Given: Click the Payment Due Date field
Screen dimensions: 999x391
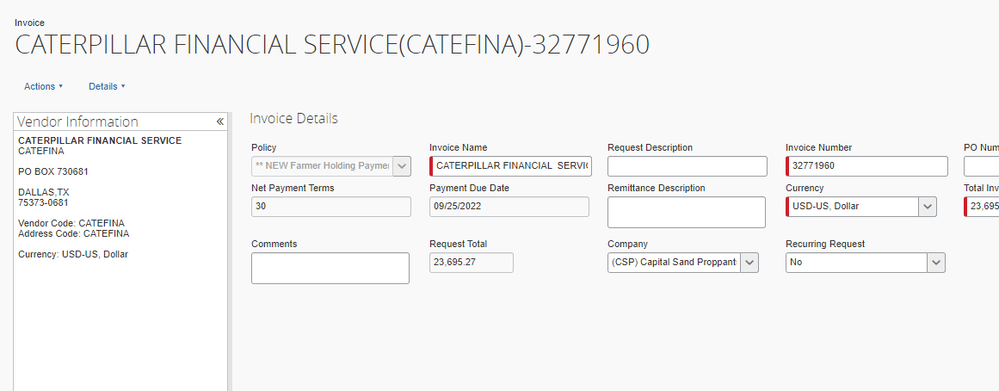Looking at the screenshot, I should [509, 207].
